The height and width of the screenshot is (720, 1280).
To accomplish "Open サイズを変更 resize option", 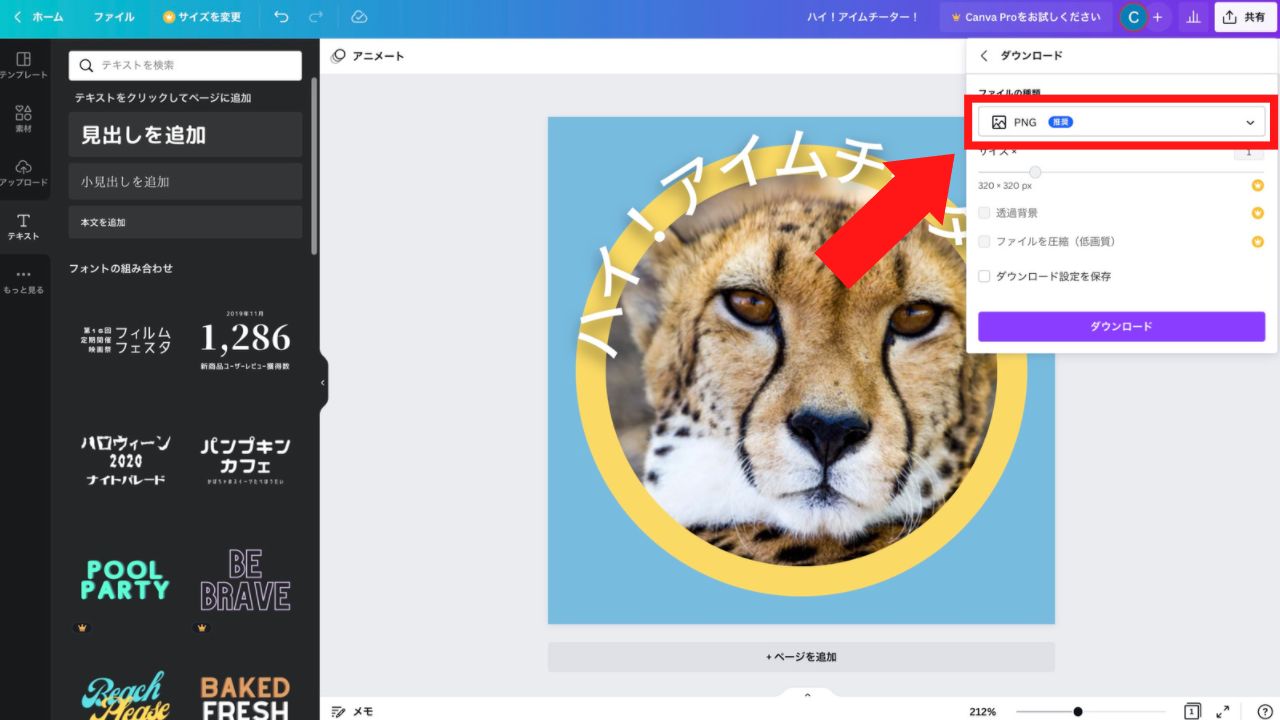I will click(x=201, y=17).
